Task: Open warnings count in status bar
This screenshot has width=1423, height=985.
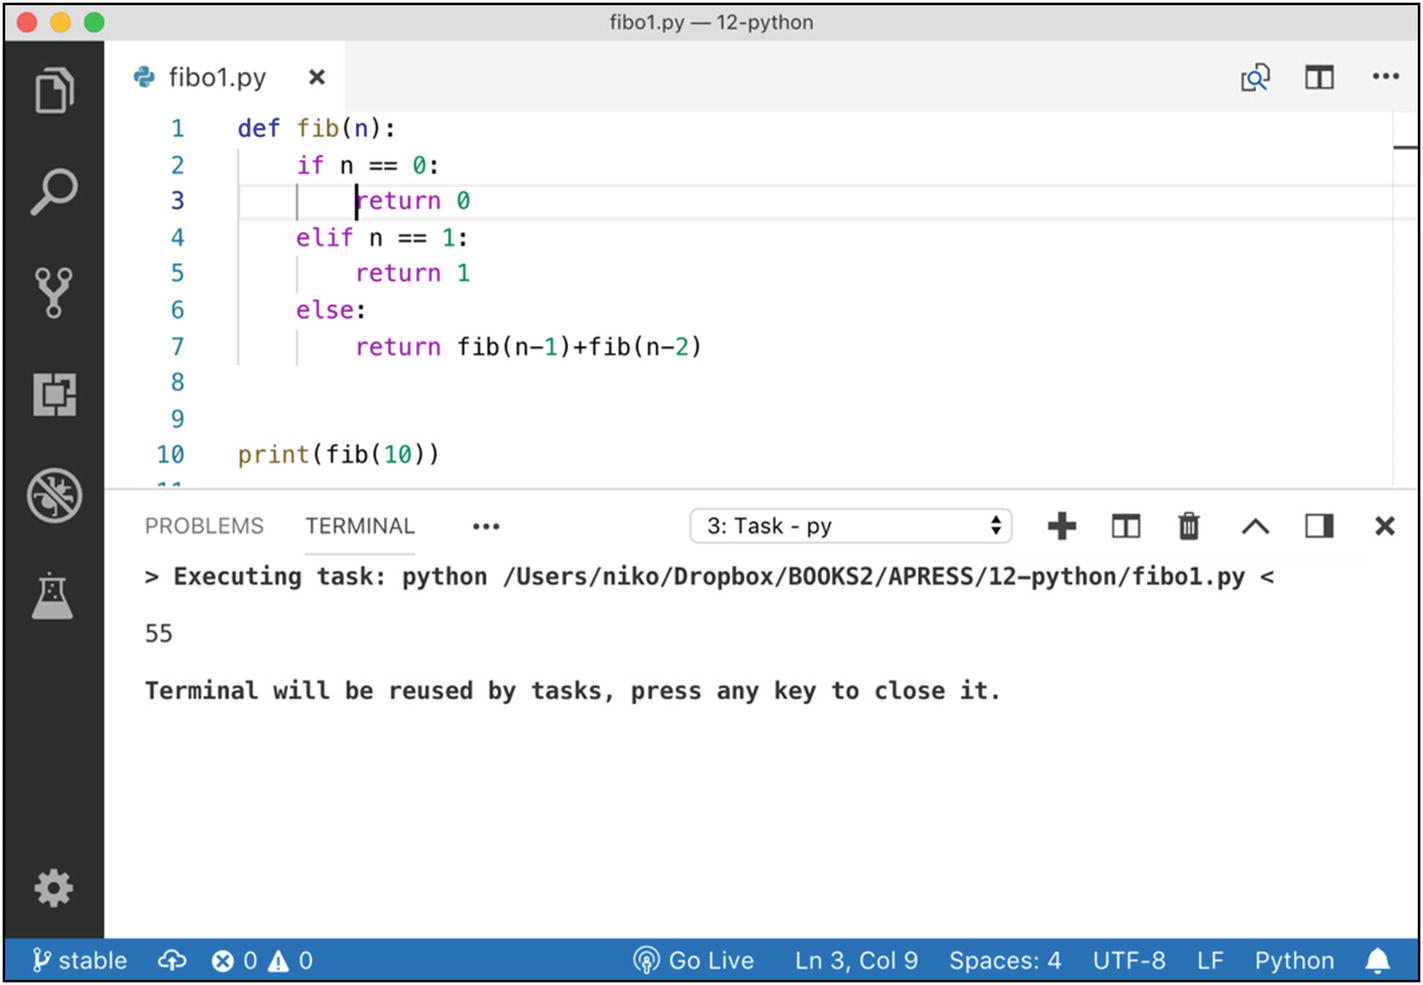Action: point(291,961)
